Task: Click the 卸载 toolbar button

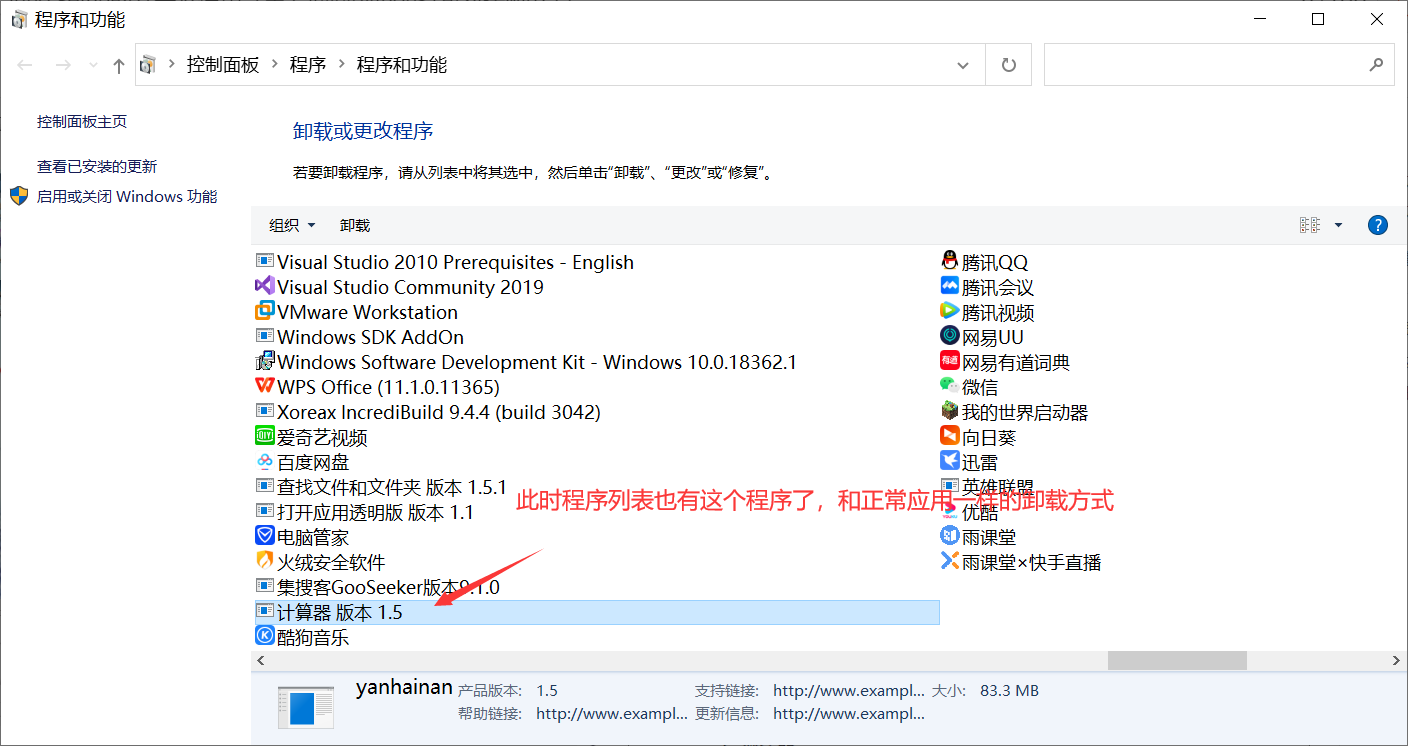Action: pyautogui.click(x=355, y=225)
